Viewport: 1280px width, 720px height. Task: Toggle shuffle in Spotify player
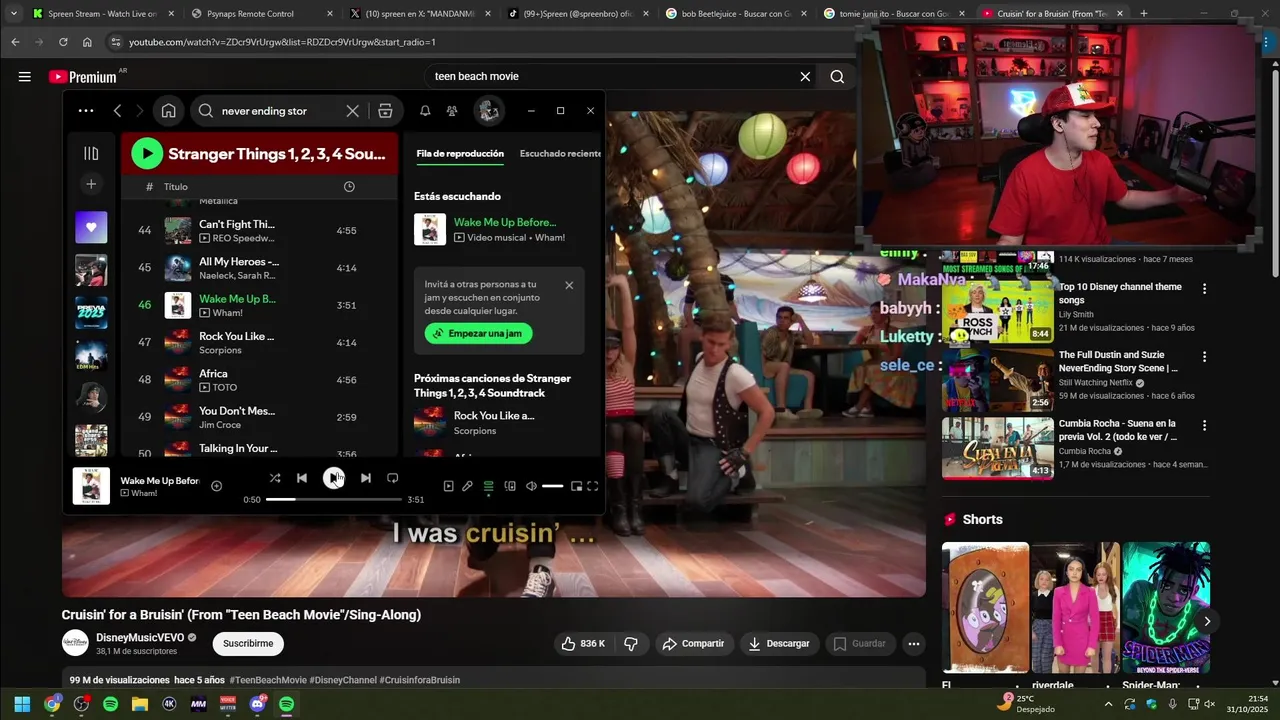click(x=275, y=478)
